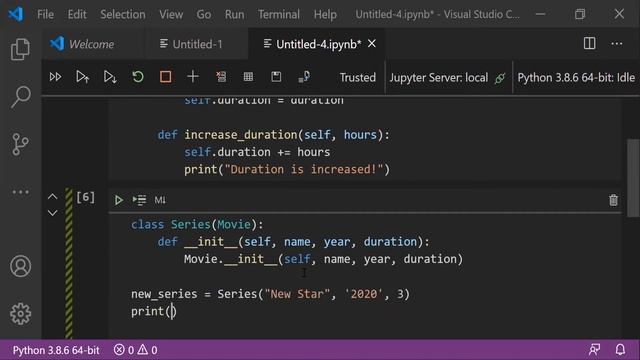Screen dimensions: 640x360
Task: Open the Explorer view in activity bar
Action: (x=20, y=49)
